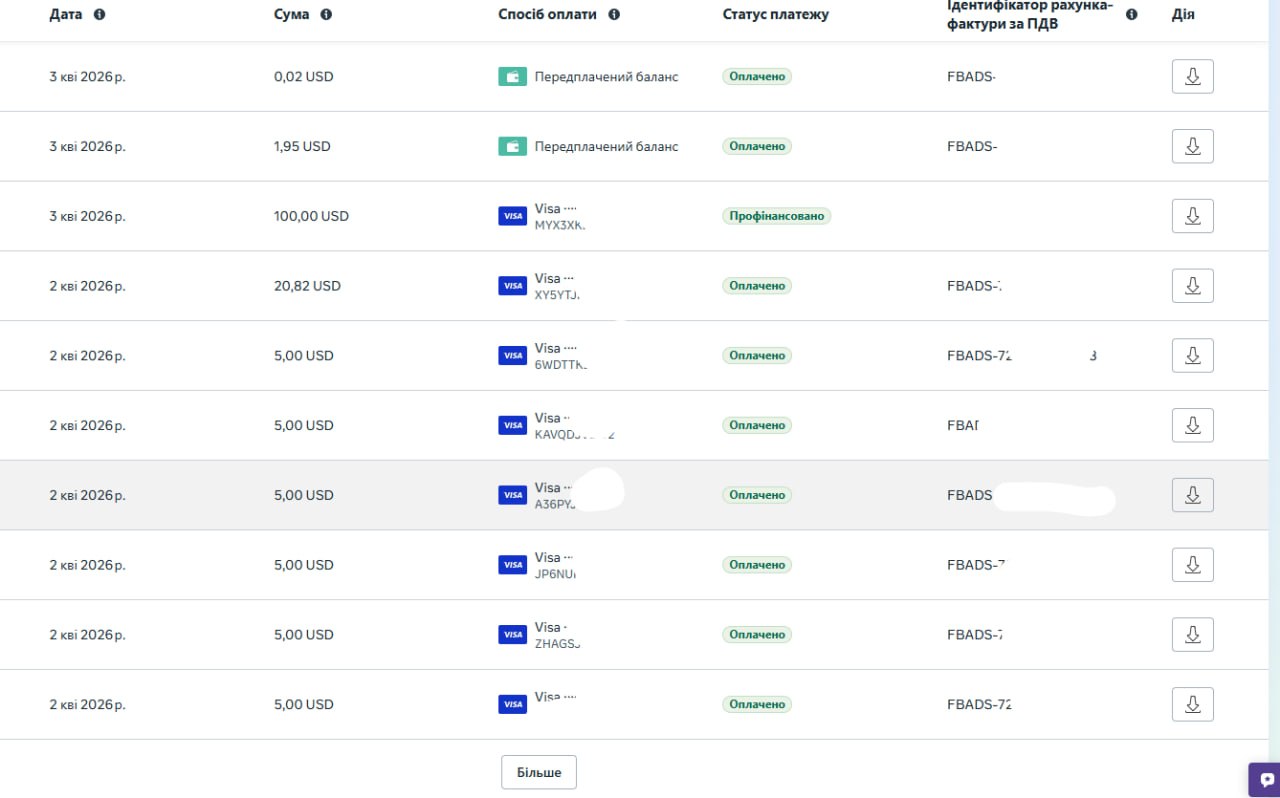Download receipt for Visa KAVQD payment
The width and height of the screenshot is (1280, 798).
[1192, 425]
